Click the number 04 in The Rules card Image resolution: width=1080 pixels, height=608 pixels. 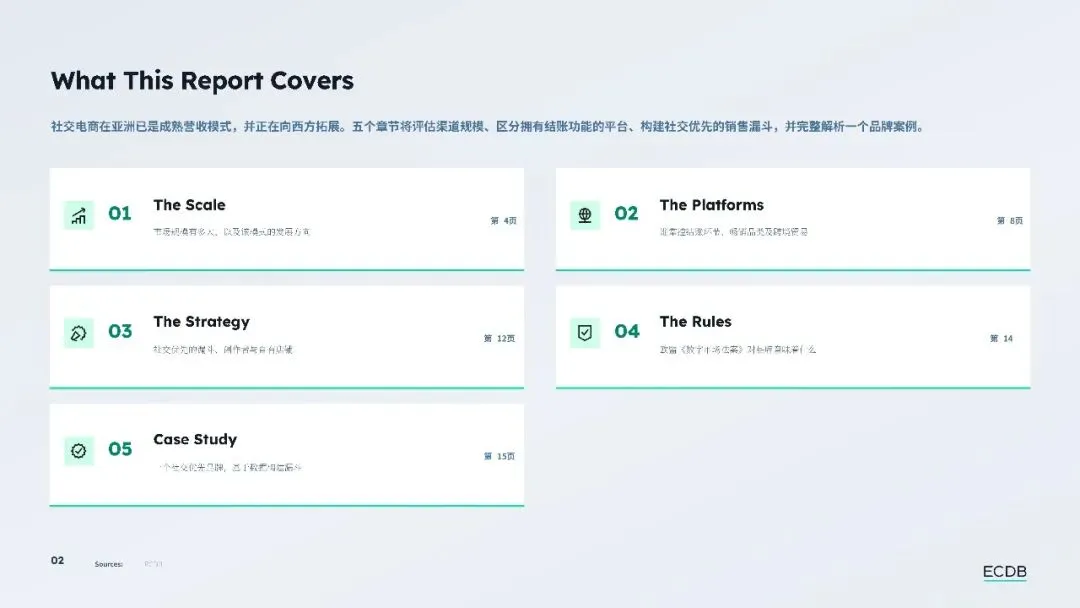click(627, 331)
